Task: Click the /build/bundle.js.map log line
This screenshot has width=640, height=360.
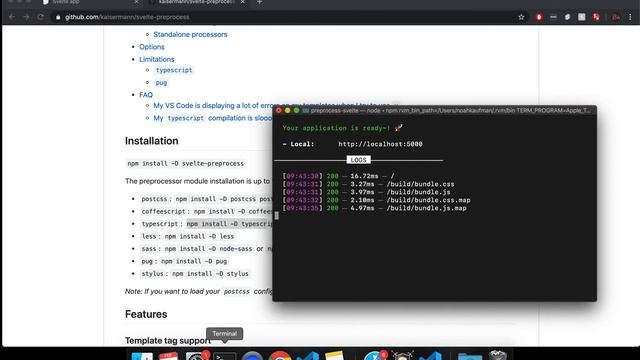Action: [374, 208]
